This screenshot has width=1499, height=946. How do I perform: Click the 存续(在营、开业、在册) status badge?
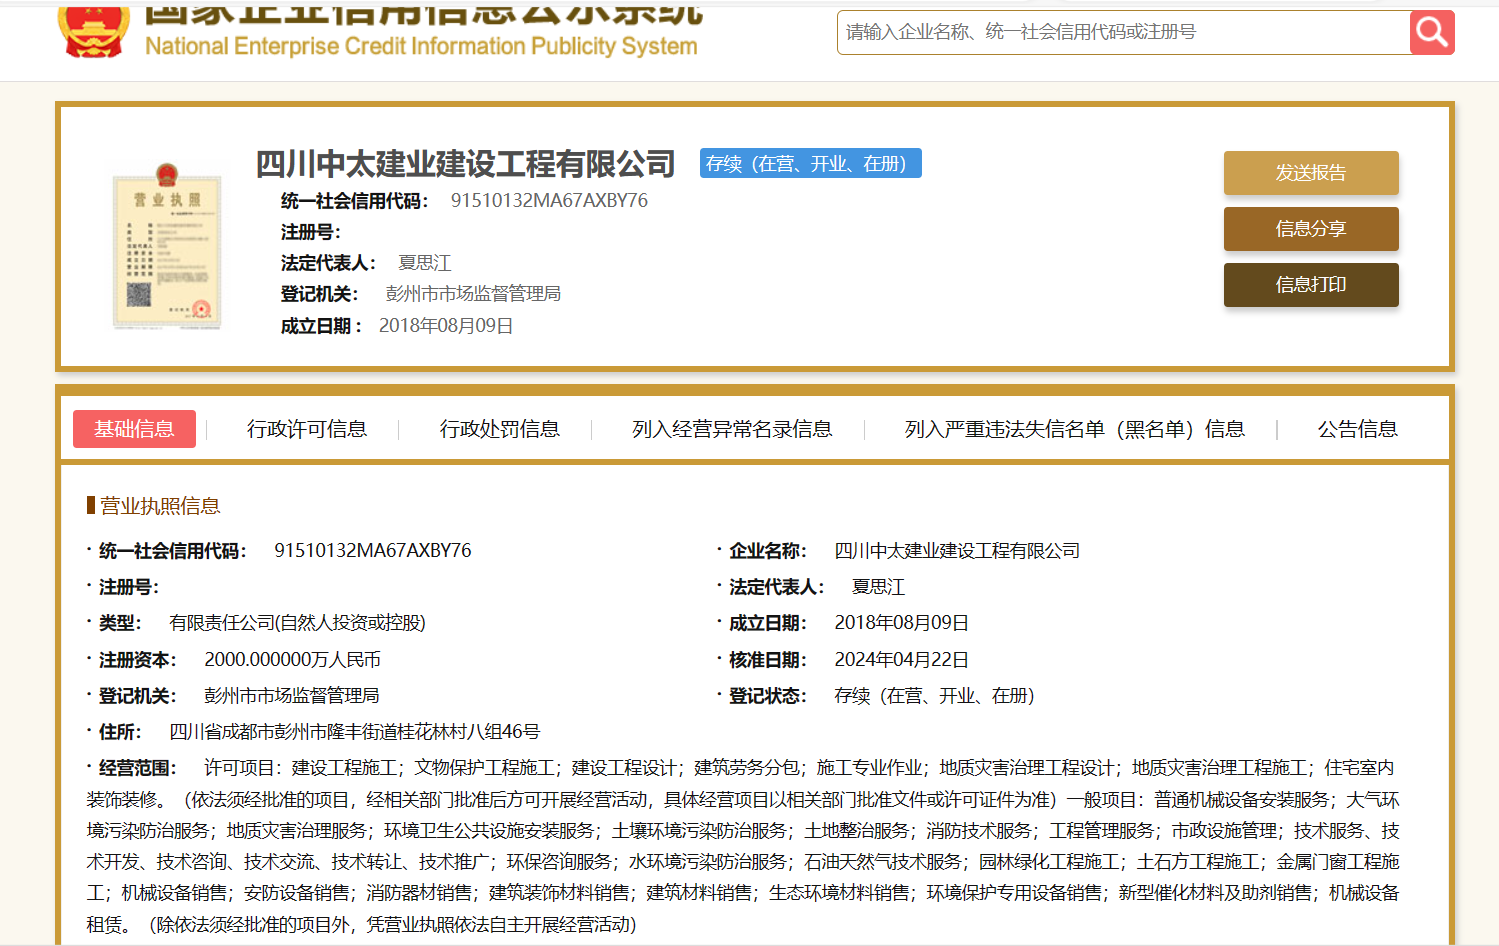[x=811, y=163]
